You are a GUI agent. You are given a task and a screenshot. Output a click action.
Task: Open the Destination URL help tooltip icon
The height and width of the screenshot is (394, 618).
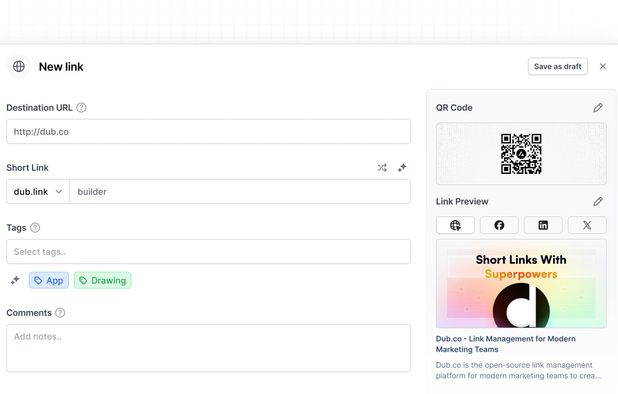click(x=82, y=108)
